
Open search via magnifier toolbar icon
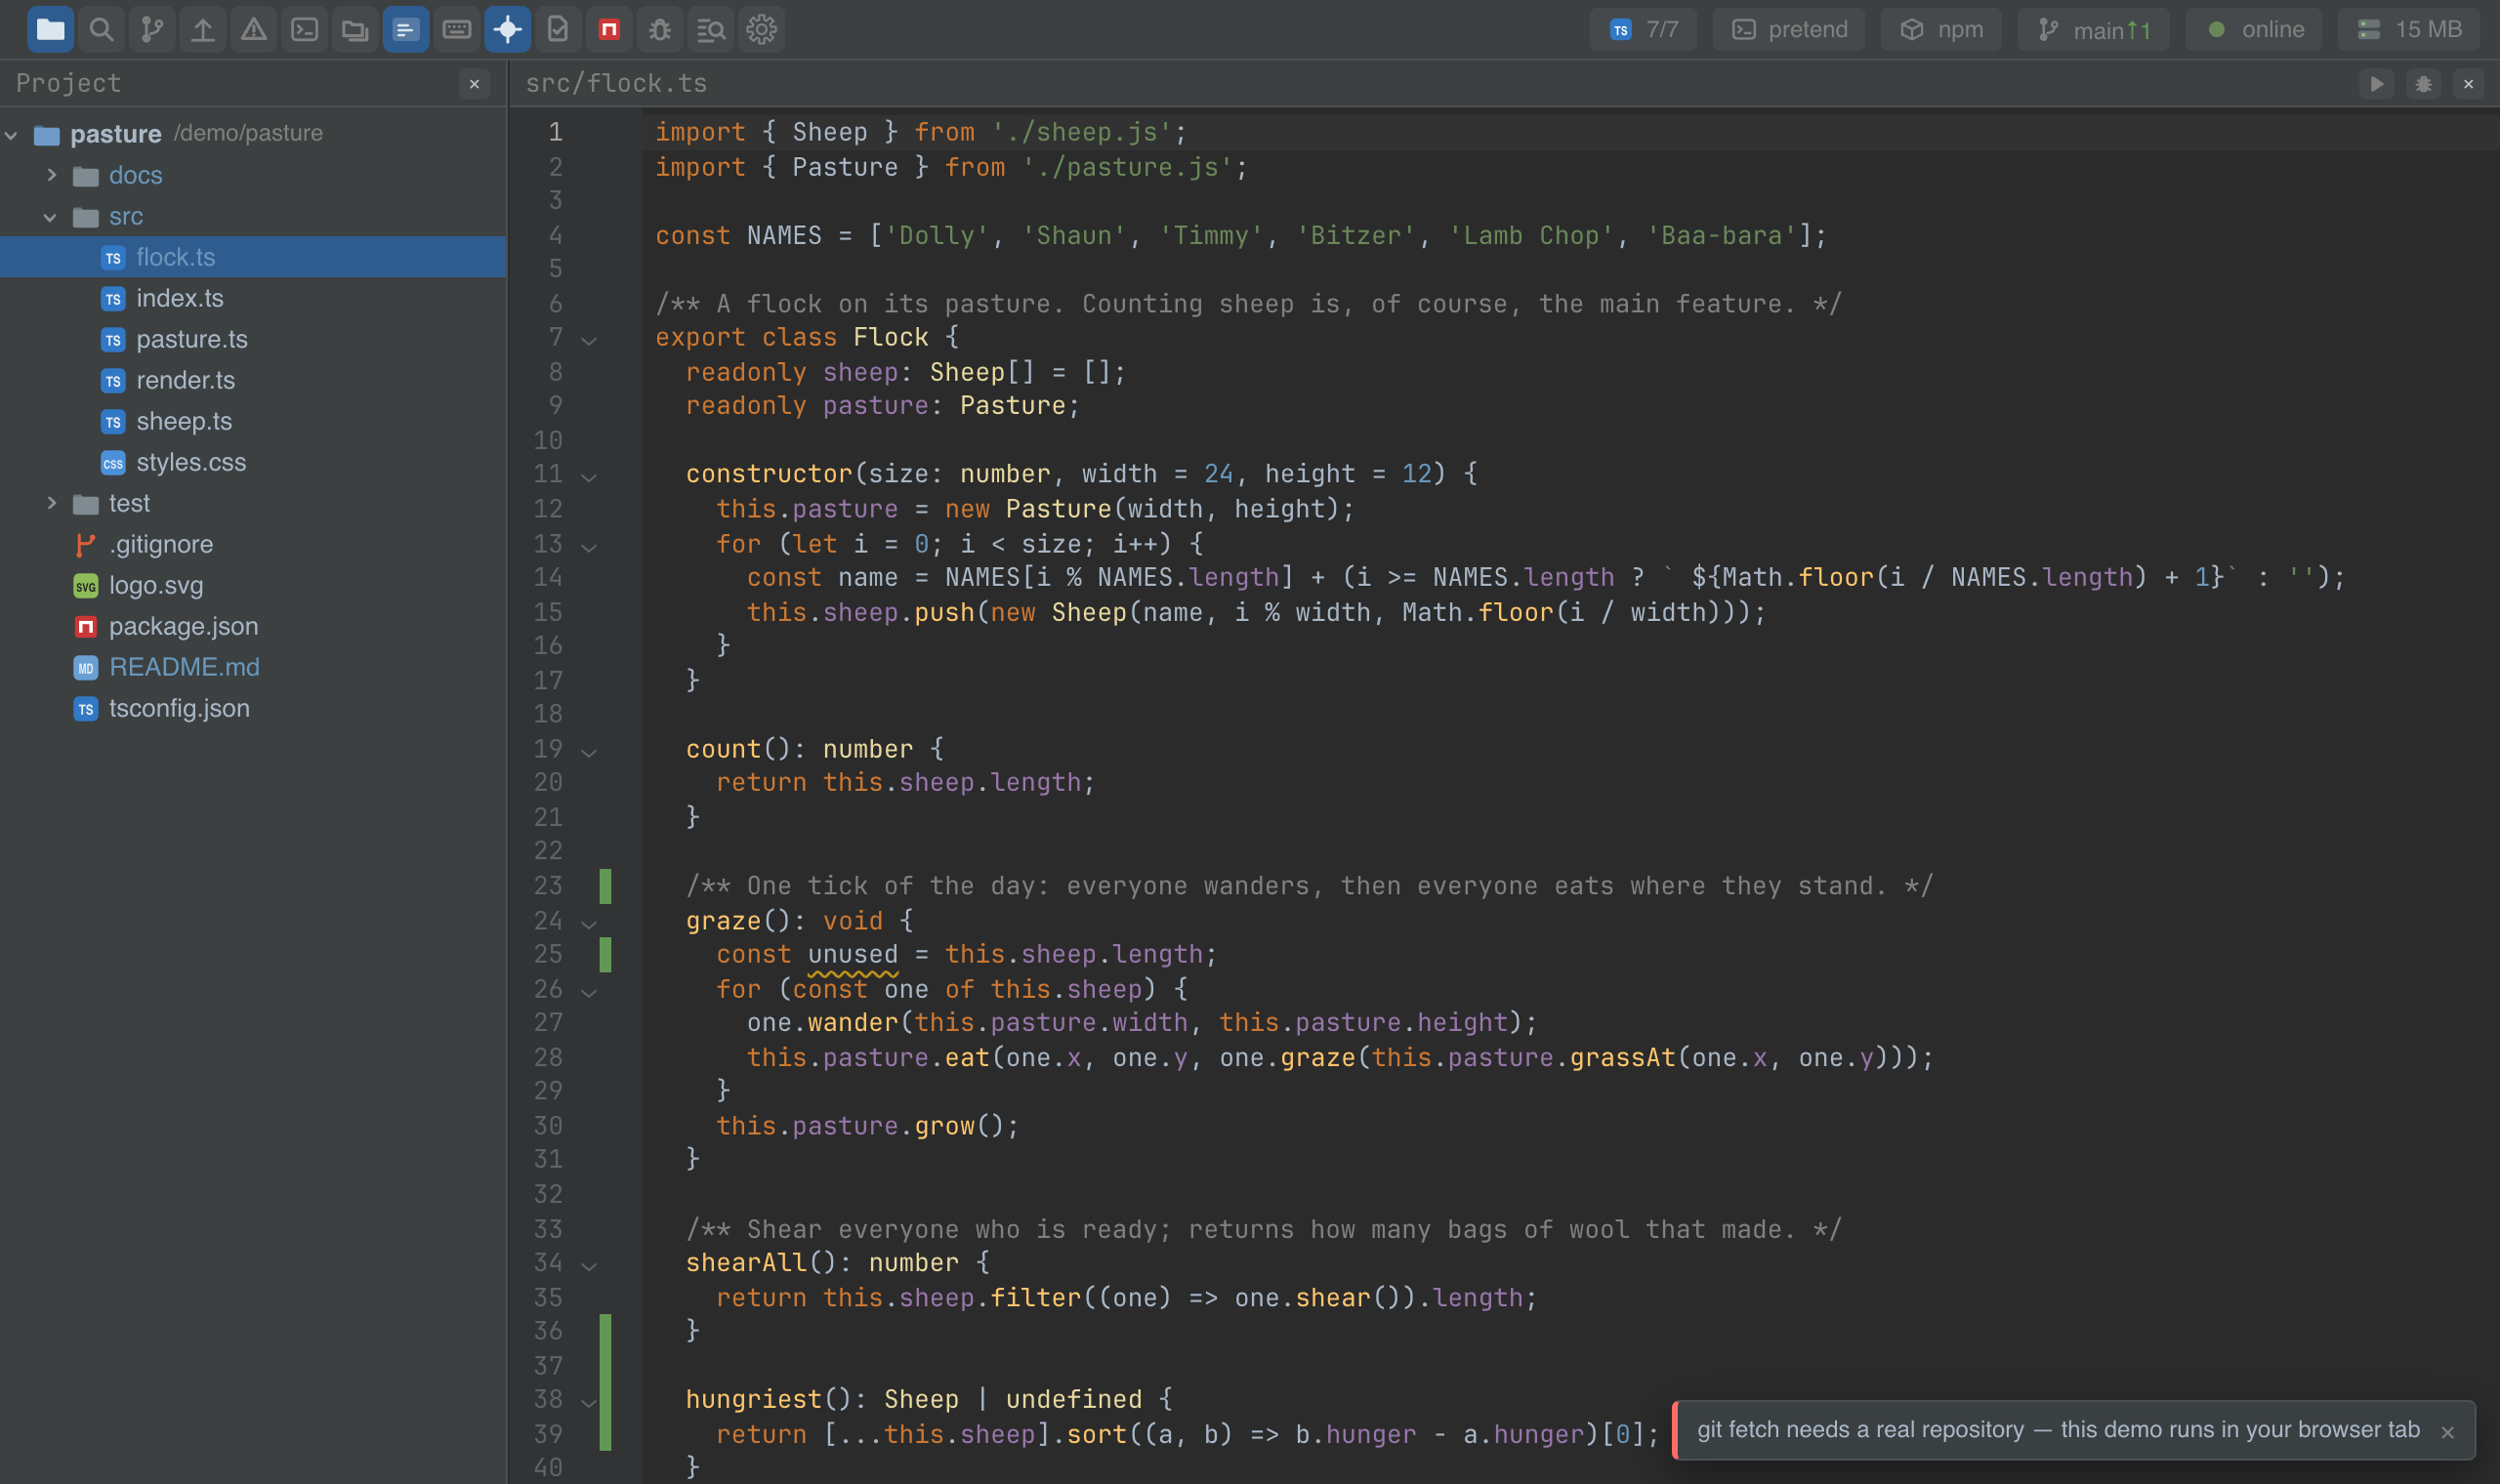point(101,29)
